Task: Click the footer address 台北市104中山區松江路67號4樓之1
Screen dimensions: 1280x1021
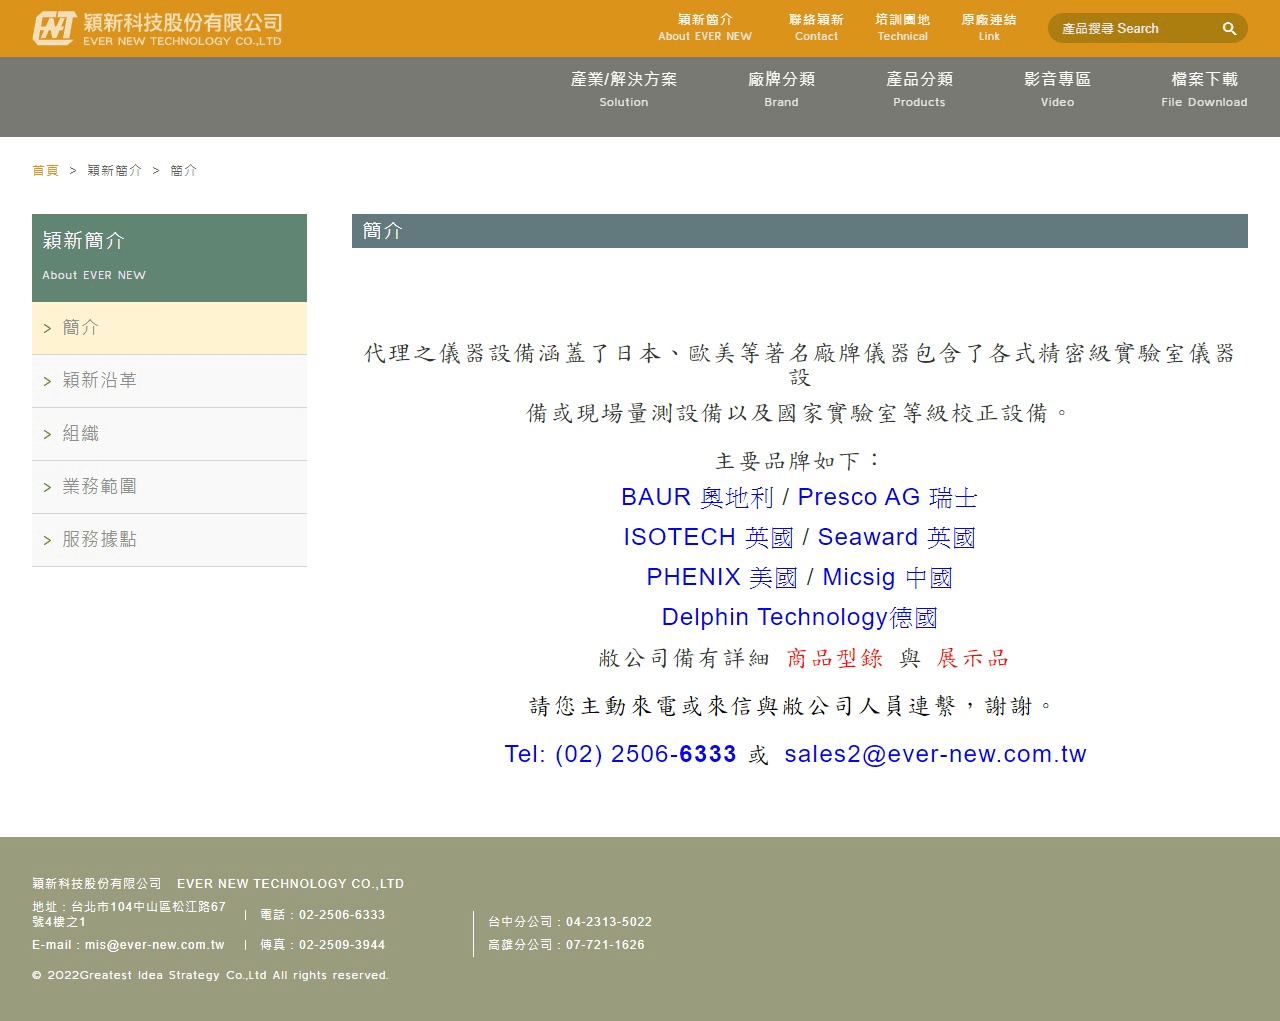Action: 129,914
